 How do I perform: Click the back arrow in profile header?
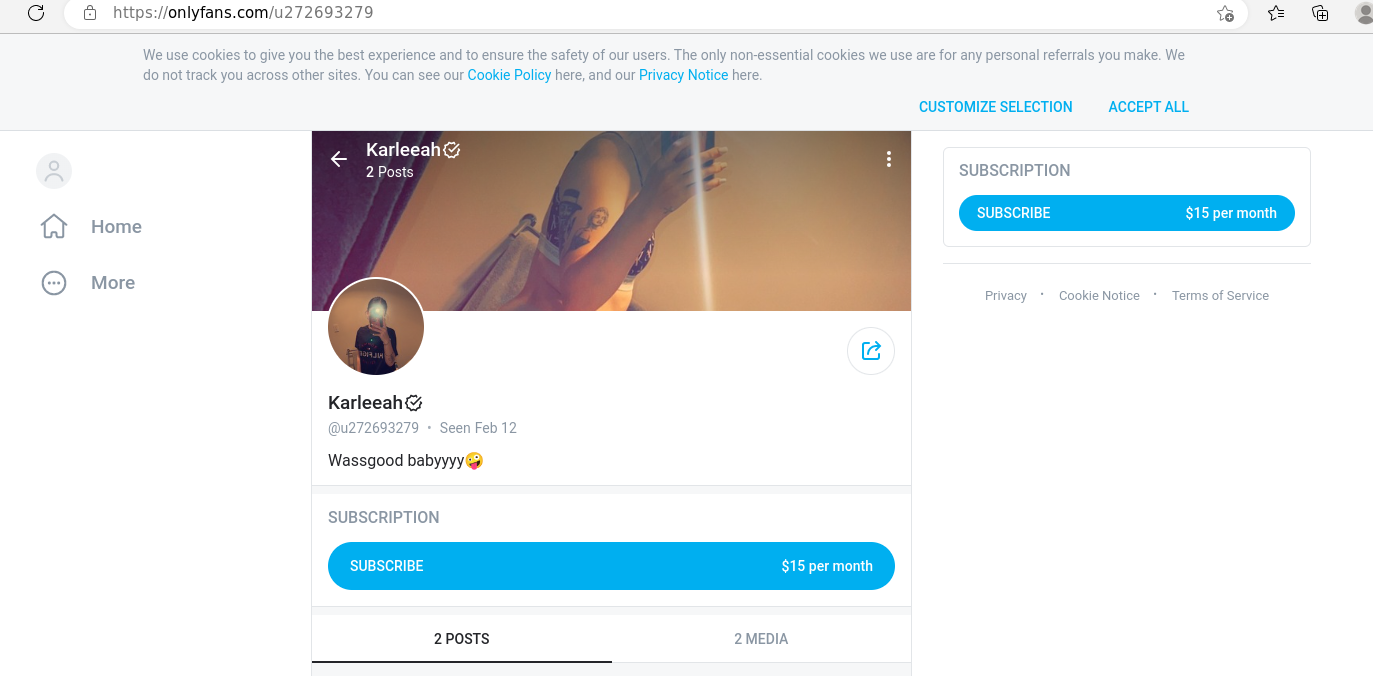[x=339, y=159]
